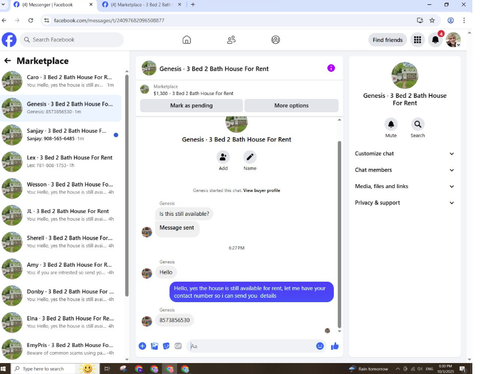The image size is (500, 374).
Task: View site information icon in address bar
Action: tap(47, 20)
